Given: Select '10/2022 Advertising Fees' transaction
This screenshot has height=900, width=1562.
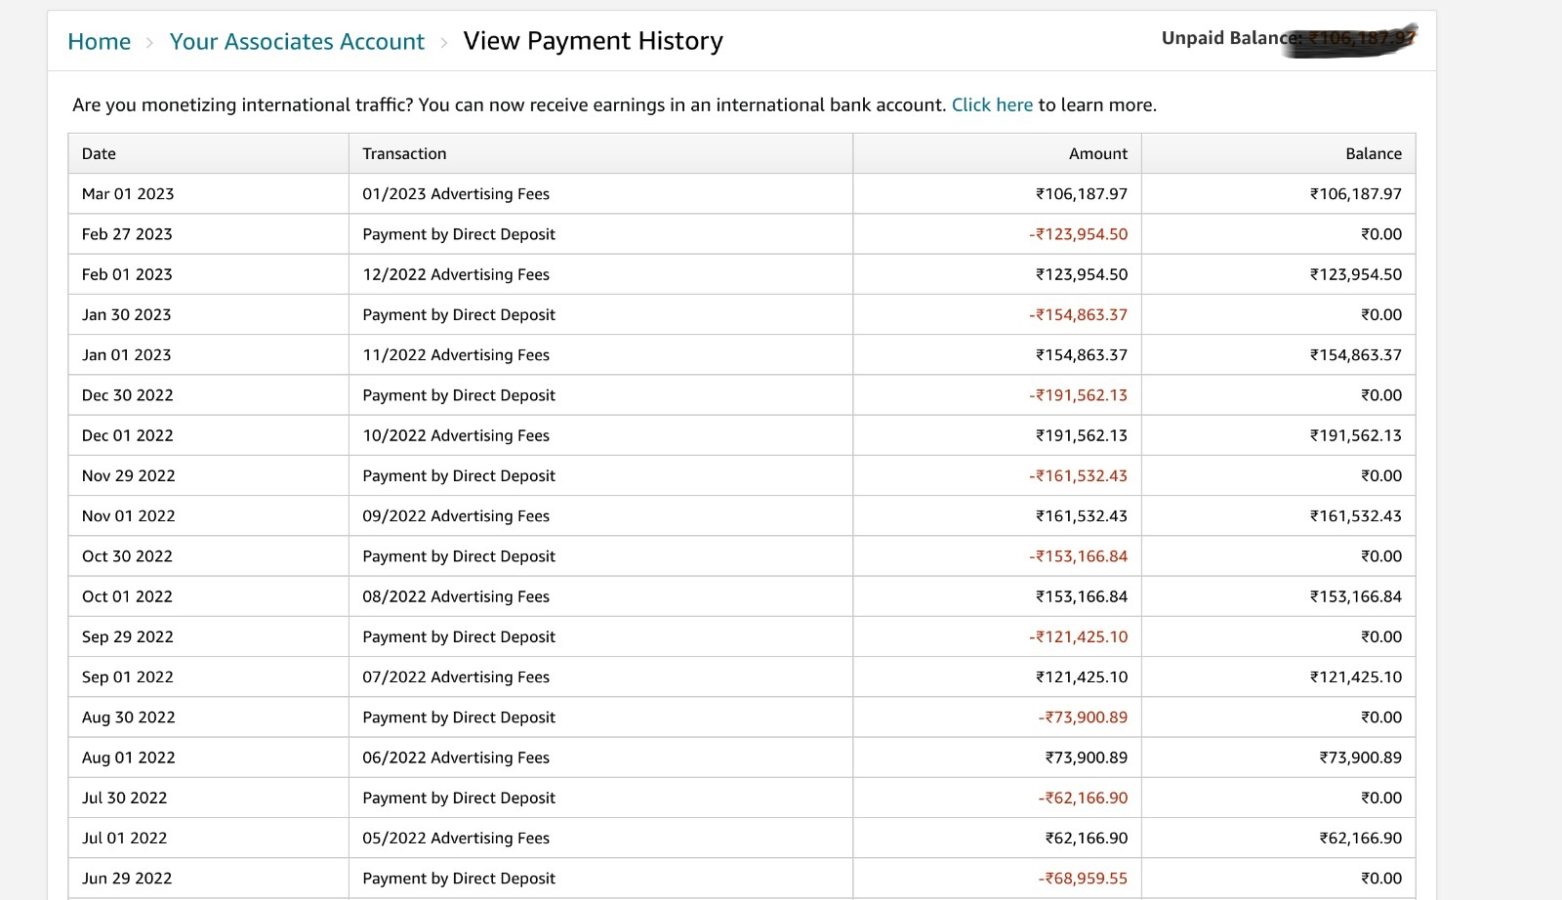Looking at the screenshot, I should tap(456, 435).
